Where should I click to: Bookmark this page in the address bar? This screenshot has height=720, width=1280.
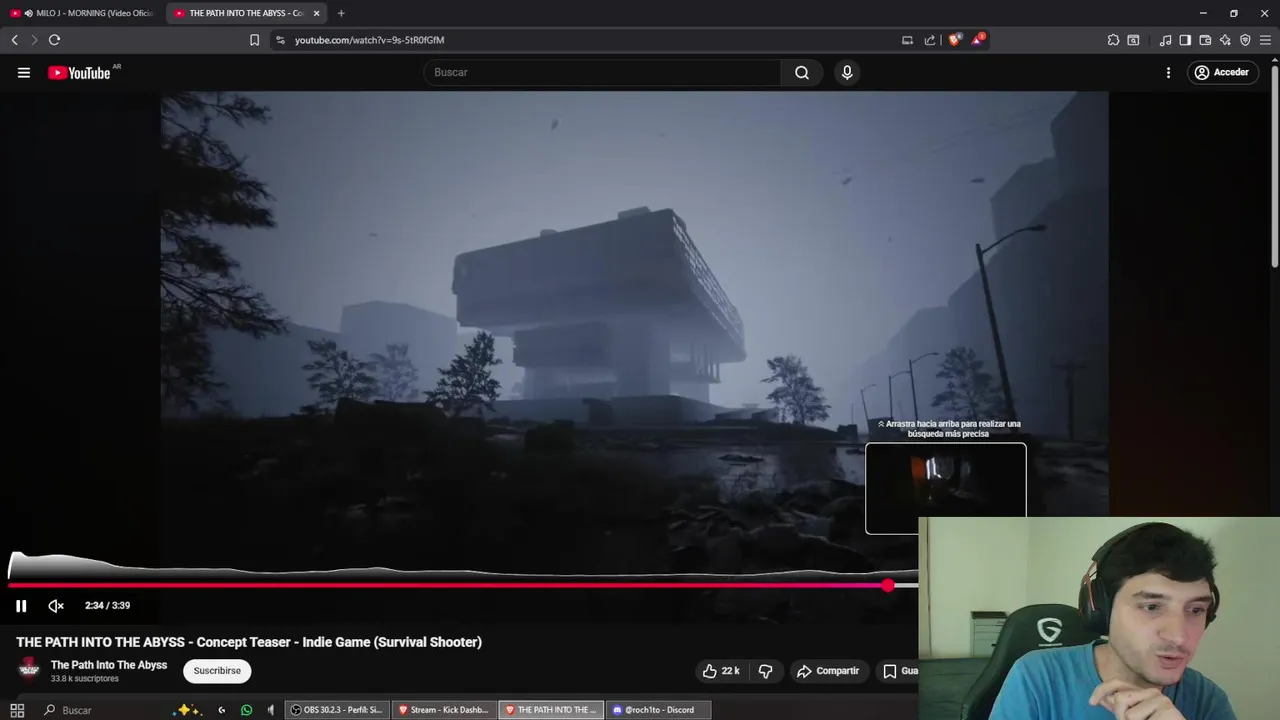click(254, 40)
